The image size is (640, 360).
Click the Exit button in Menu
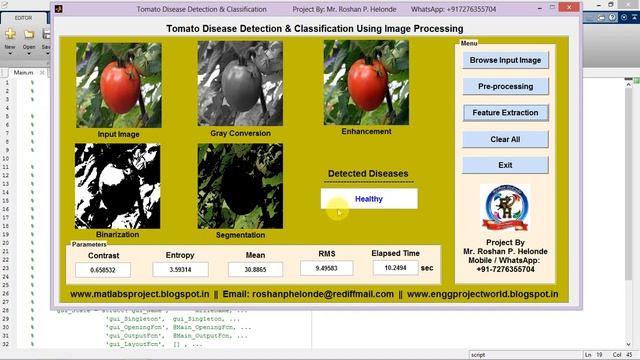tap(505, 165)
